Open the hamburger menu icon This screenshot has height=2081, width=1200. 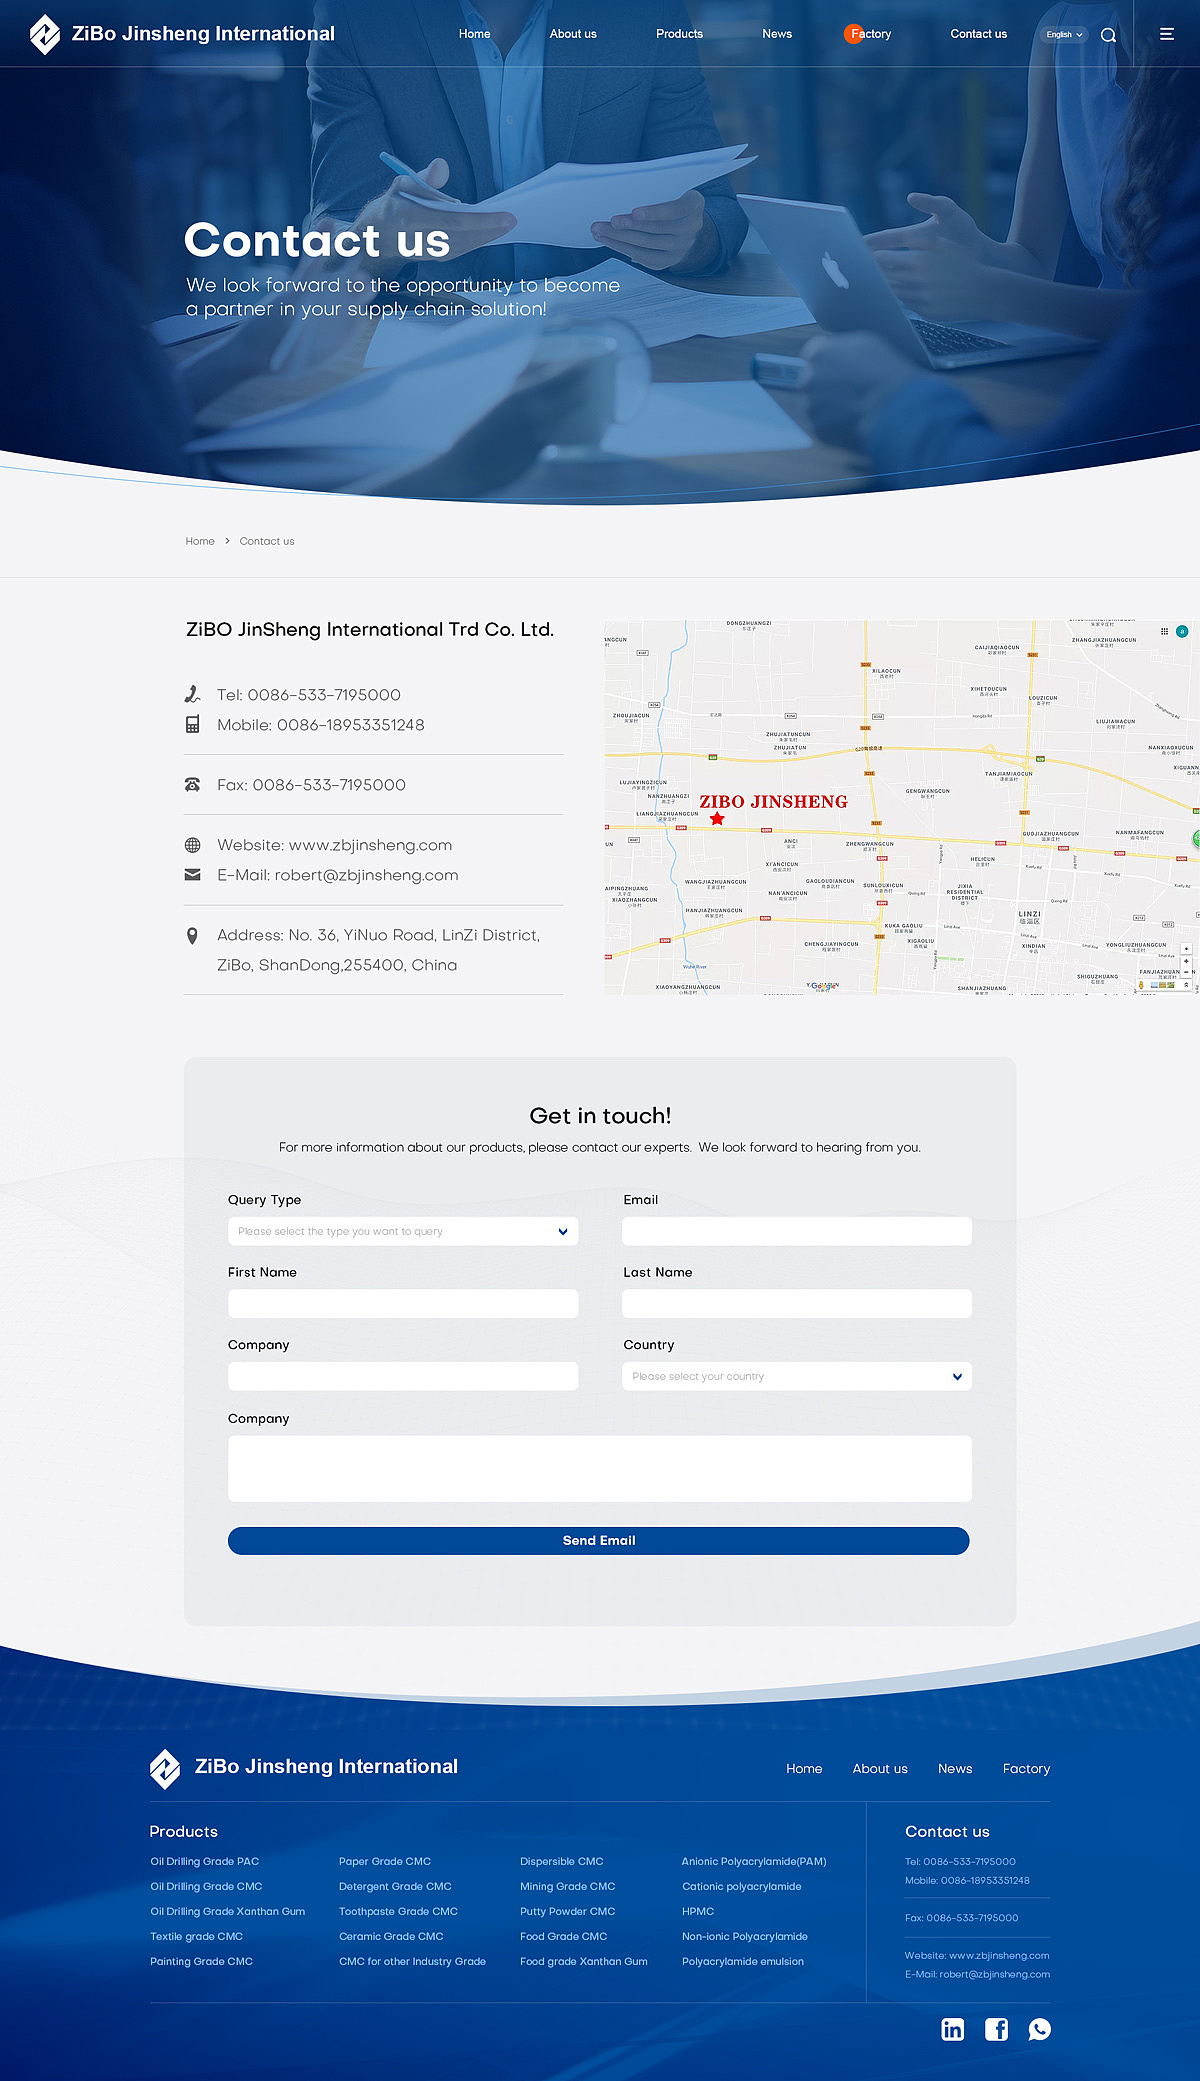pyautogui.click(x=1166, y=34)
